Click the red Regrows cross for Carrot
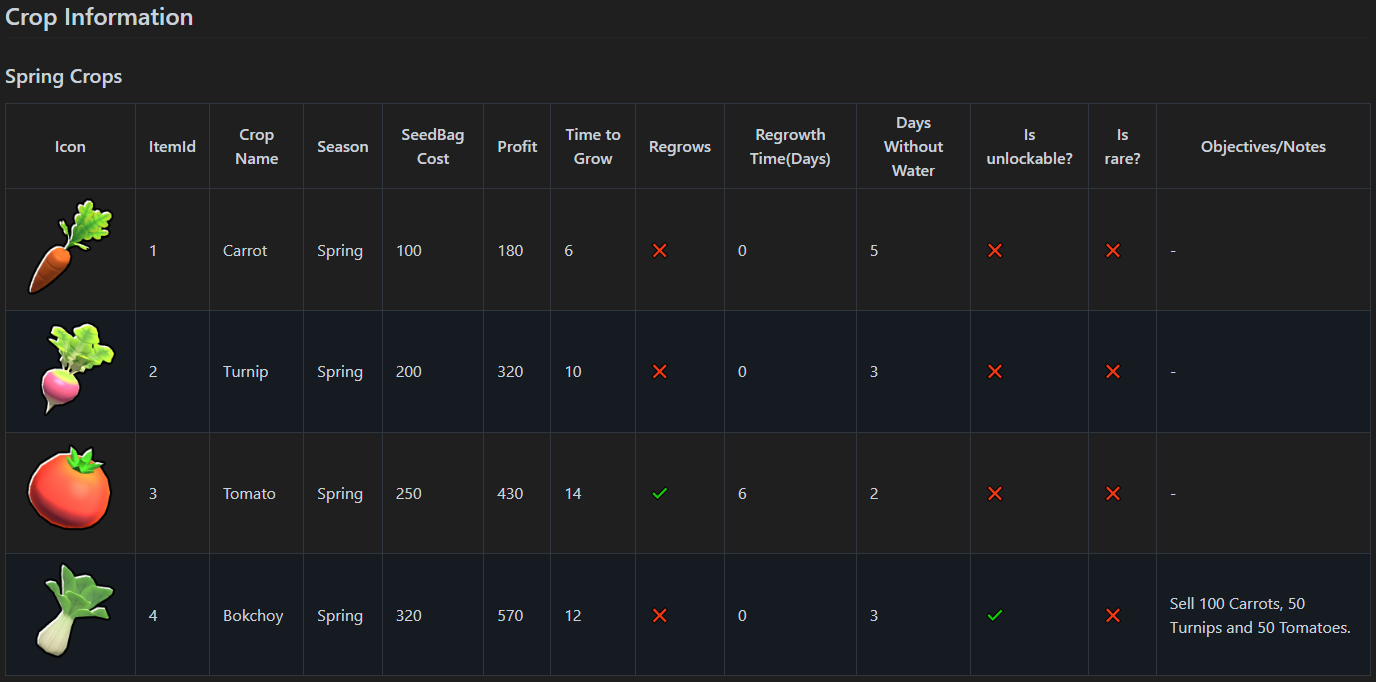The image size is (1376, 682). coord(659,250)
